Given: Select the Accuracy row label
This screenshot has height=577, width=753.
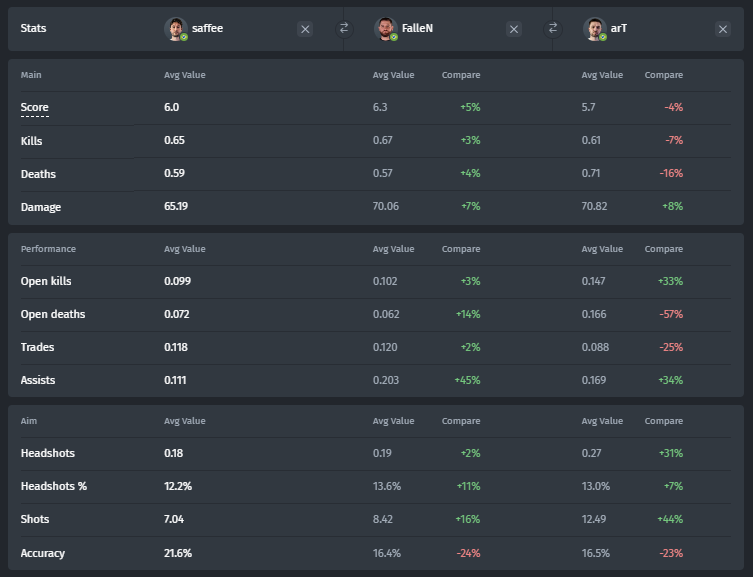Looking at the screenshot, I should [42, 553].
